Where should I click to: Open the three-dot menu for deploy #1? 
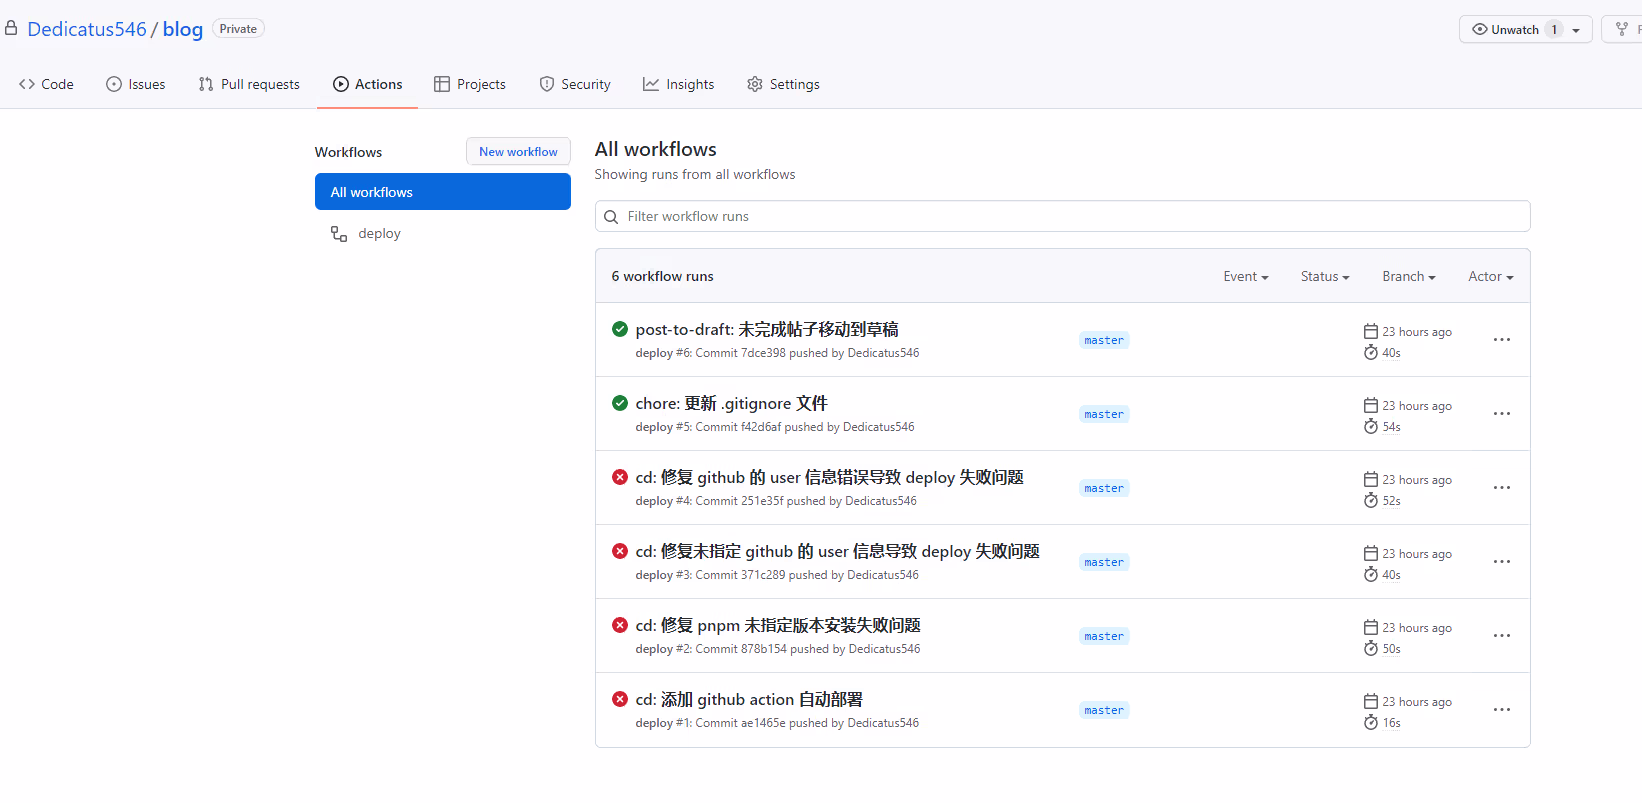pos(1502,710)
